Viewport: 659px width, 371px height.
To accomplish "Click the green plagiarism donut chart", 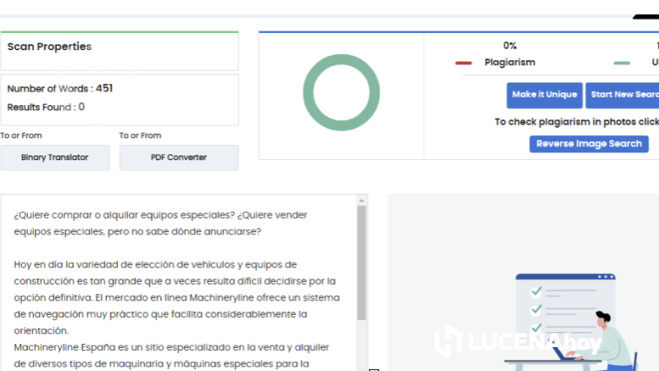I will [x=341, y=92].
